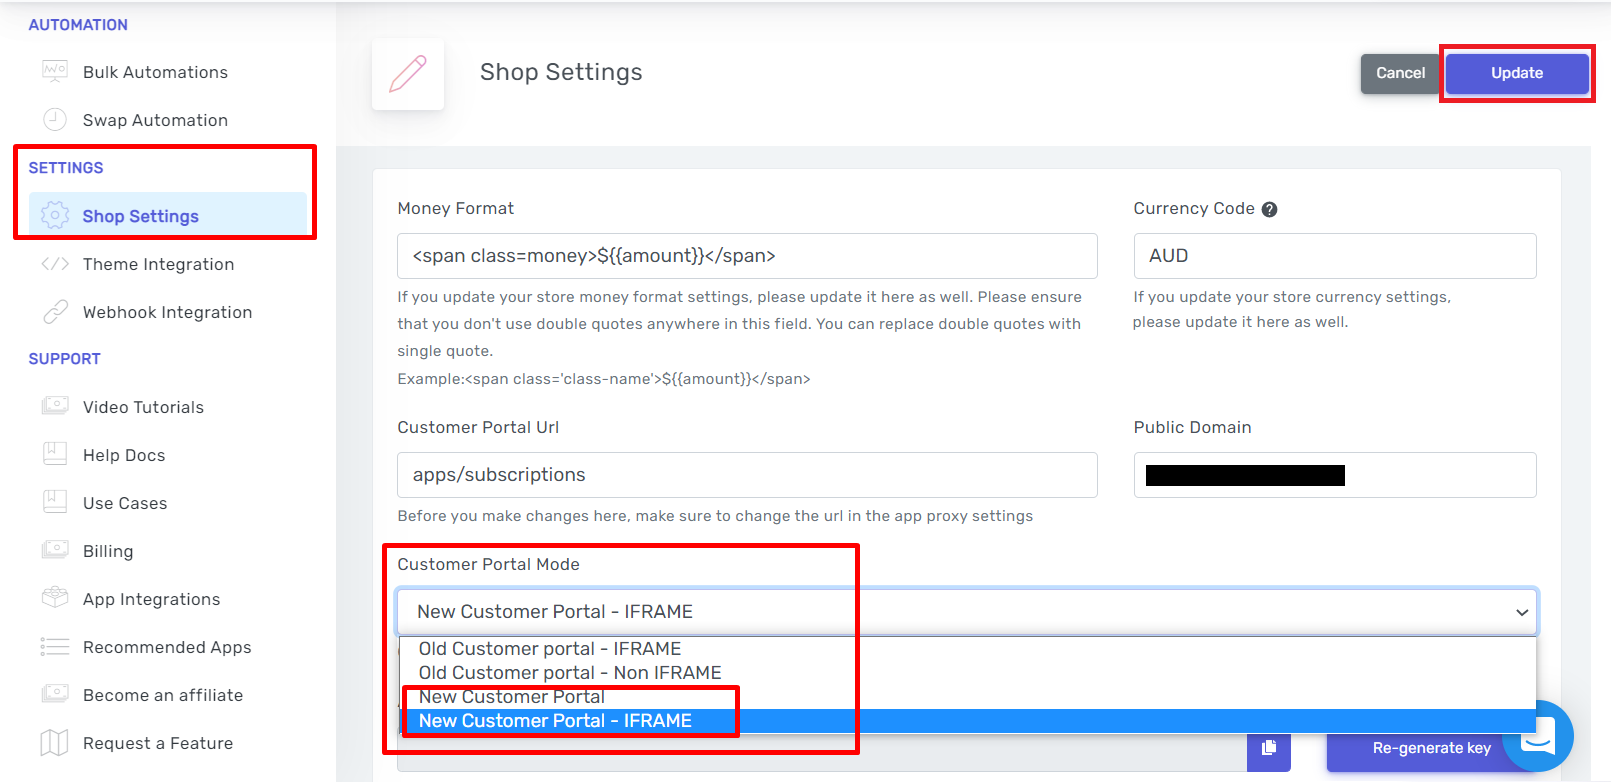Click the Re-generate key button

[1431, 748]
